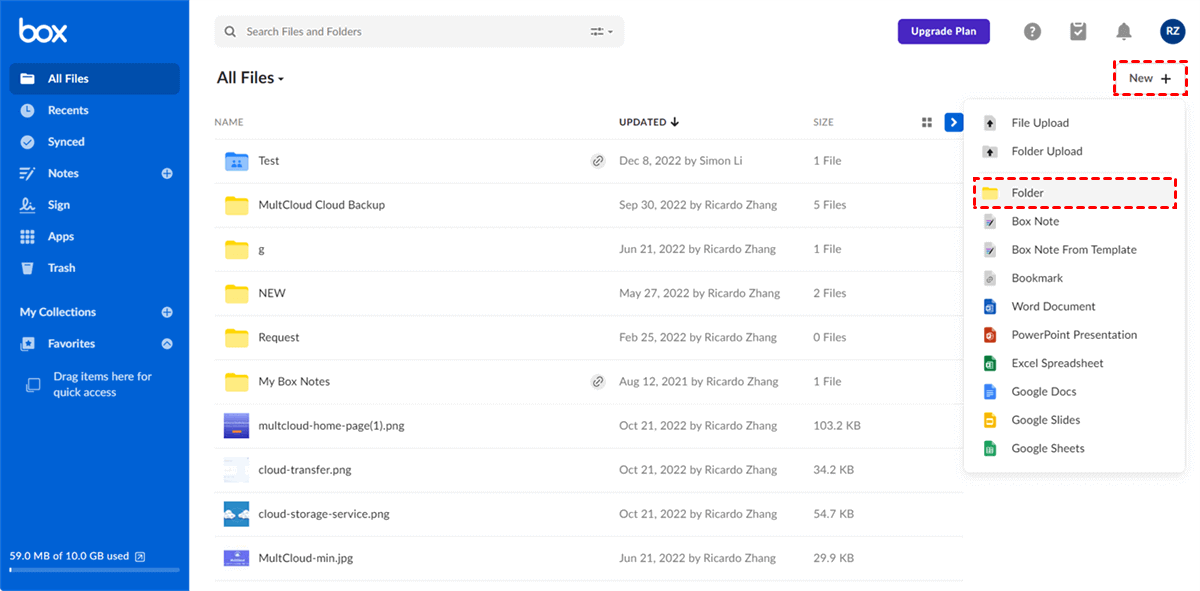Click the shared link icon for Test folder

(598, 161)
